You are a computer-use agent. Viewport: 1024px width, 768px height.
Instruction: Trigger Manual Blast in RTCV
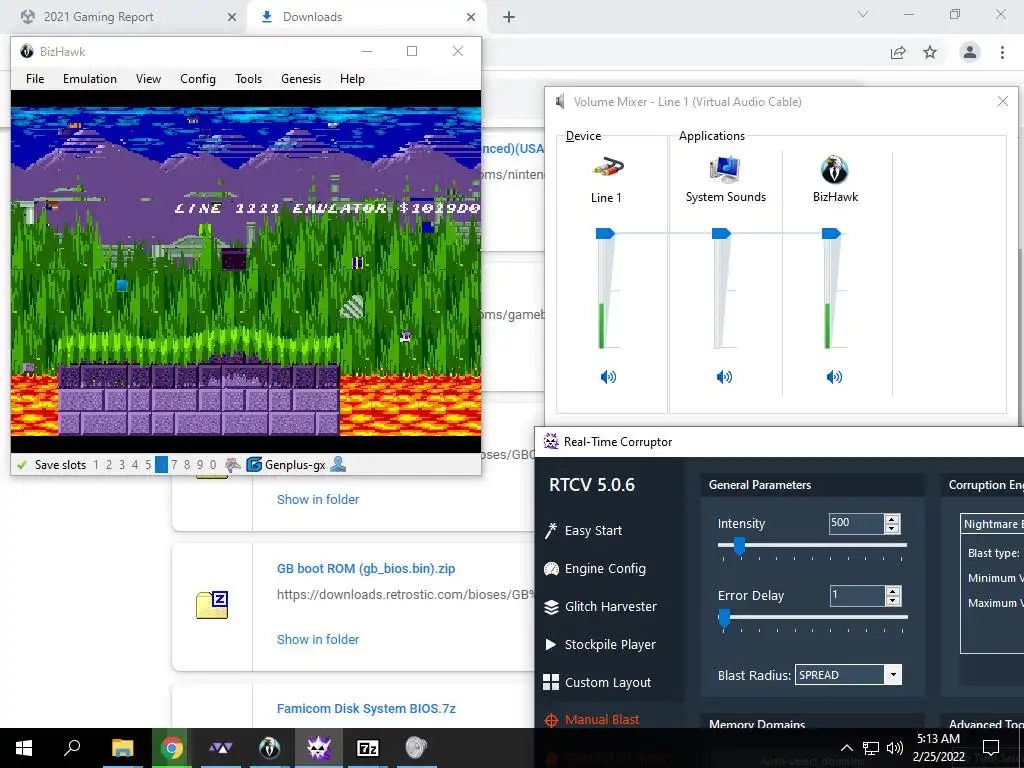(592, 720)
